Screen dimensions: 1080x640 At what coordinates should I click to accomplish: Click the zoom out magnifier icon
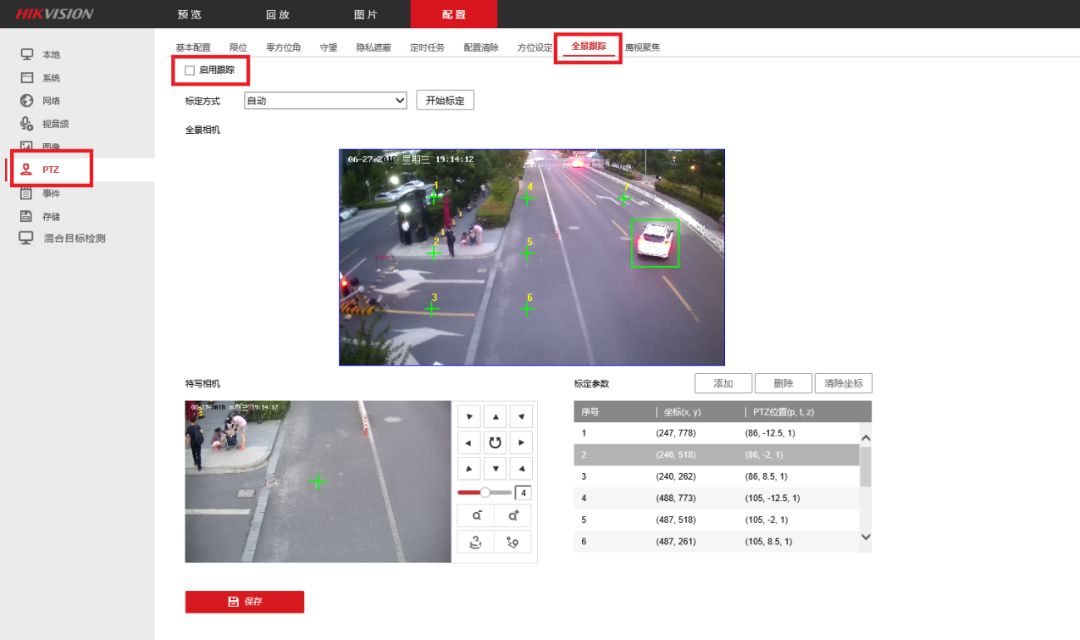(x=476, y=515)
